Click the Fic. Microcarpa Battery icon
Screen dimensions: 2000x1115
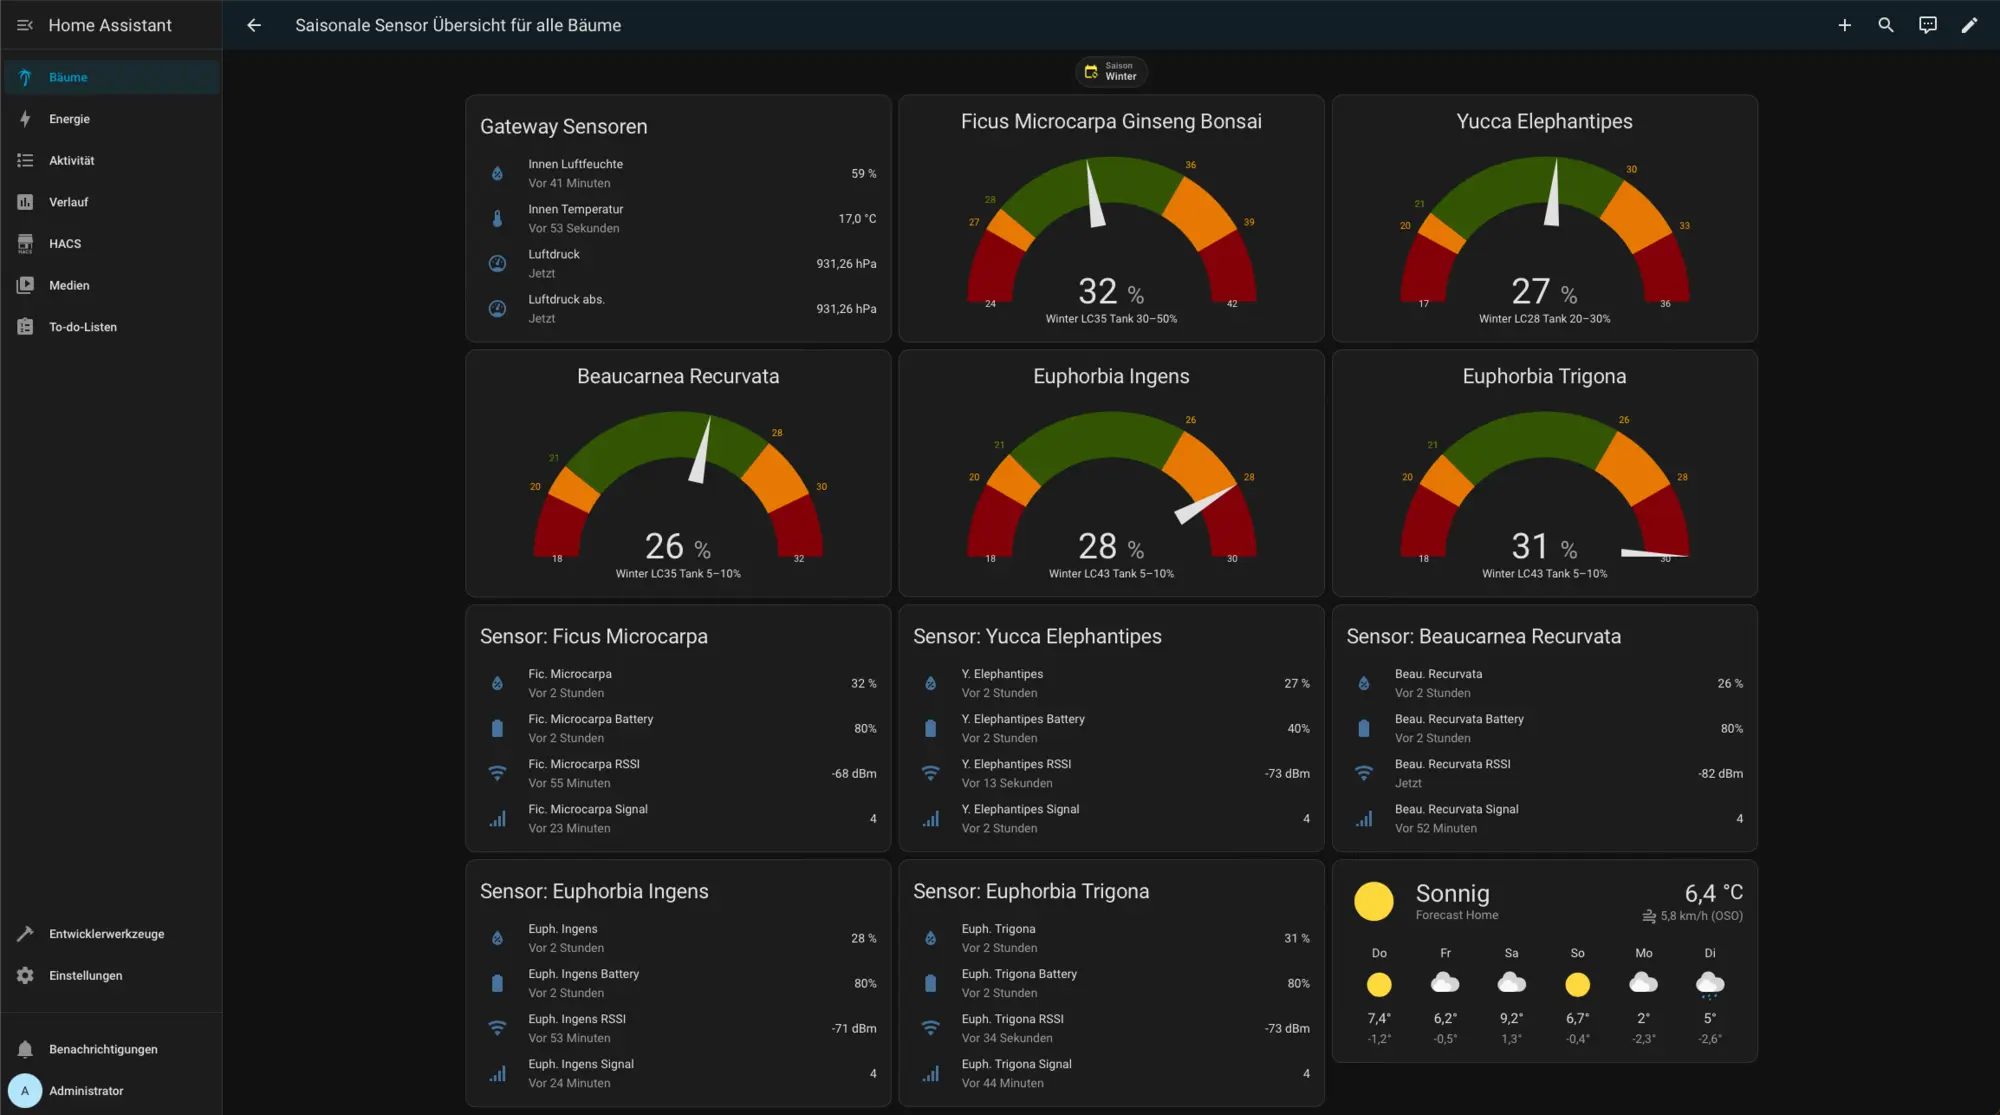click(497, 728)
